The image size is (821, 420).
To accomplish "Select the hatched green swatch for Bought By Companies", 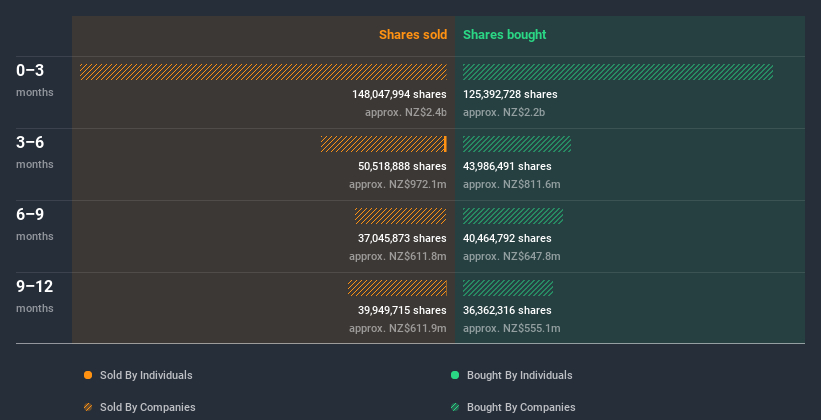I will point(455,407).
